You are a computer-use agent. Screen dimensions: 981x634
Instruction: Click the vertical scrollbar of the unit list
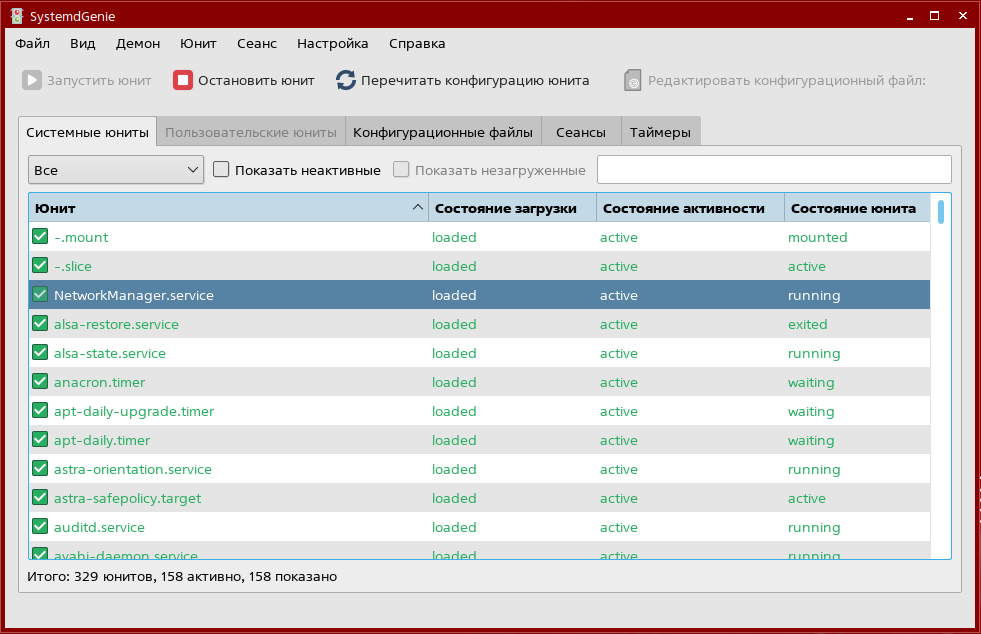point(941,380)
